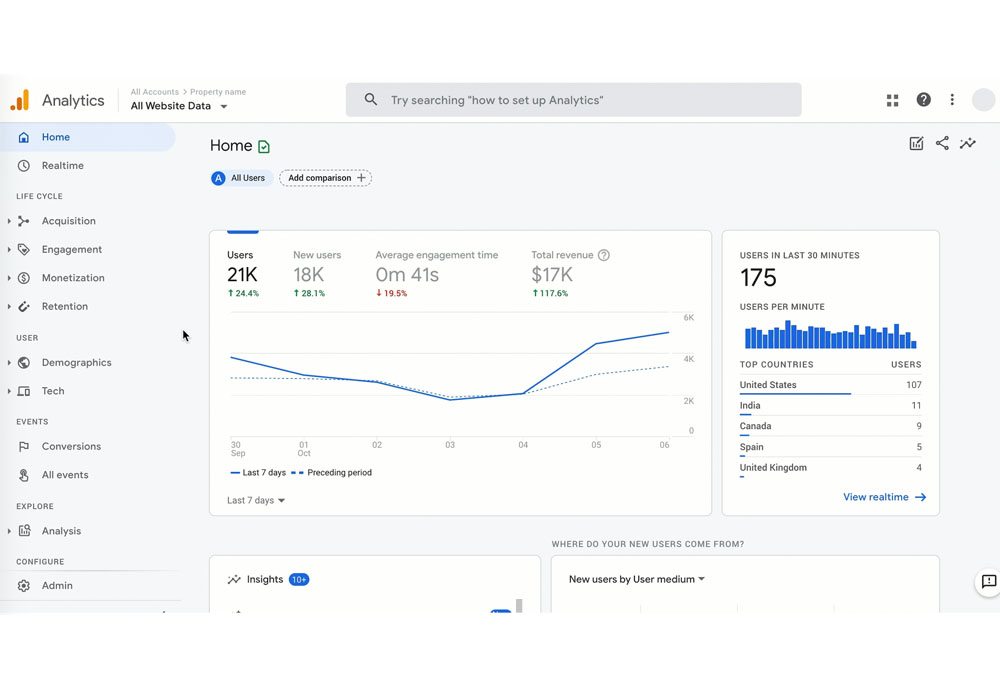The height and width of the screenshot is (700, 1000).
Task: Click the Conversions flag icon
Action: pyautogui.click(x=24, y=447)
